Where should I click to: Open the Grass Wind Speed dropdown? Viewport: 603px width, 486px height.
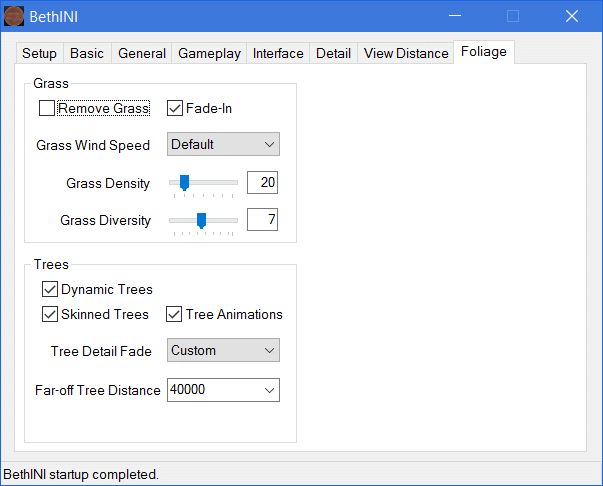(223, 145)
